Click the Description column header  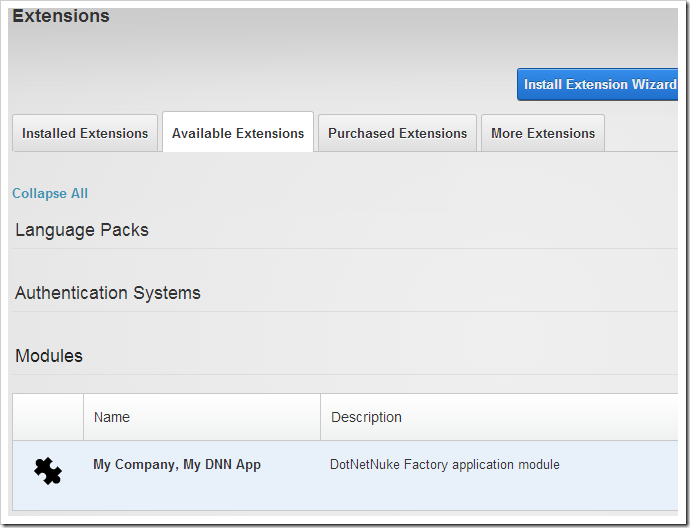[x=366, y=417]
